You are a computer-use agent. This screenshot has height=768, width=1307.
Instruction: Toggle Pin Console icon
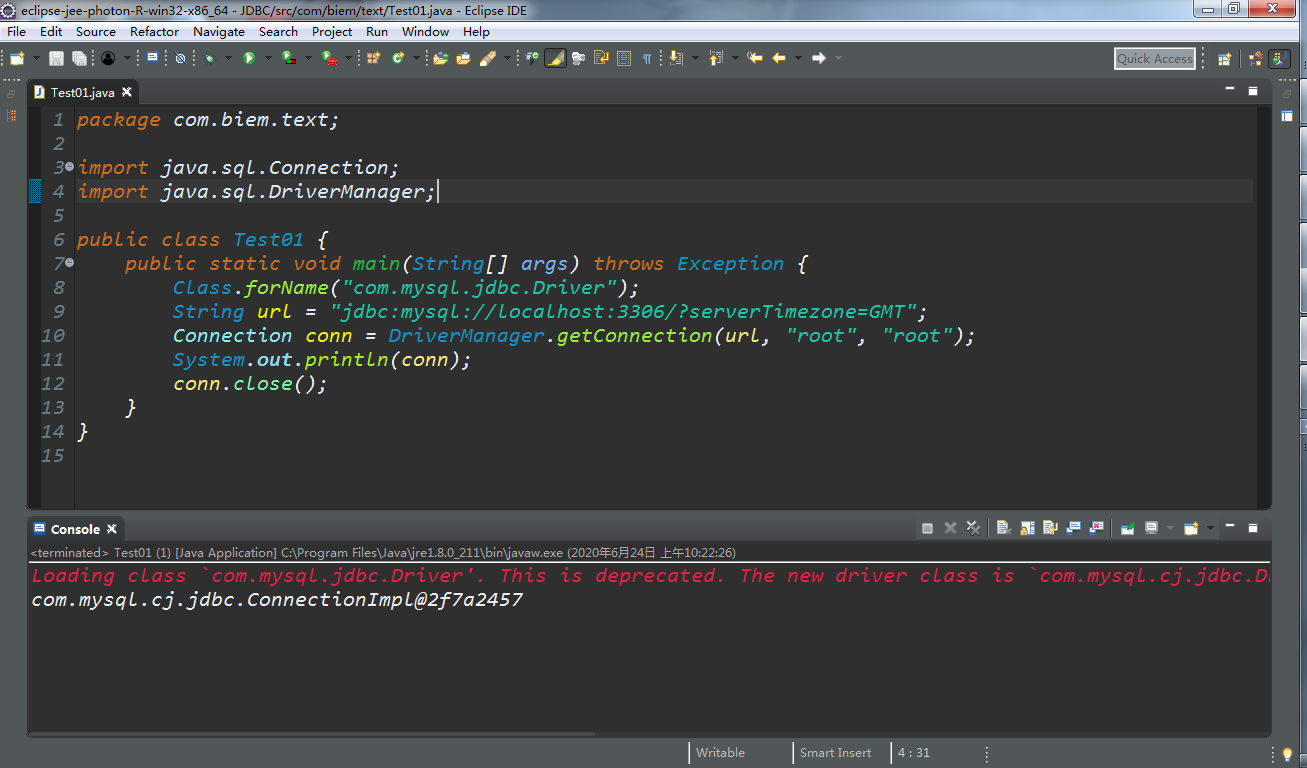[x=1128, y=528]
